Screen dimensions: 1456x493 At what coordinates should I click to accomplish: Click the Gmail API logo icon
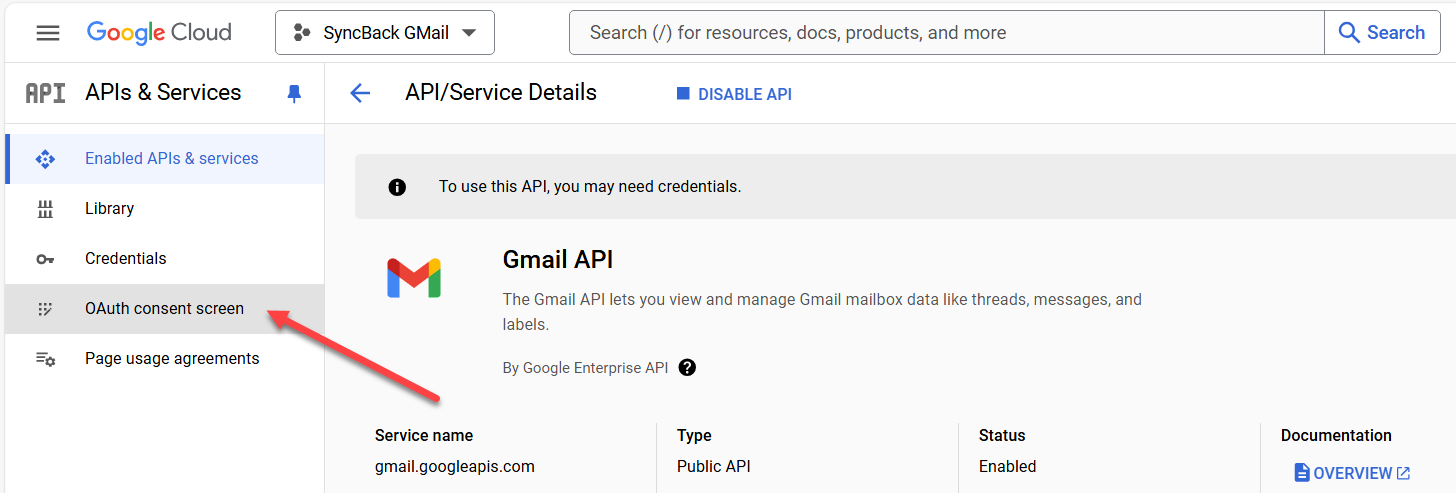point(414,278)
